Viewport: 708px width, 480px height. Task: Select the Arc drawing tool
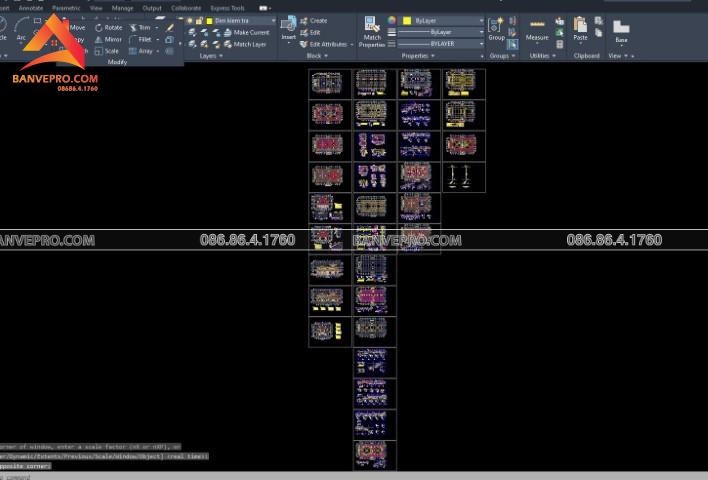(21, 29)
